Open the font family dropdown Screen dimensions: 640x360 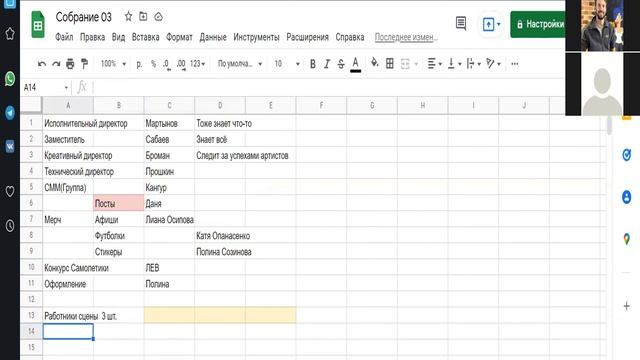(x=240, y=64)
